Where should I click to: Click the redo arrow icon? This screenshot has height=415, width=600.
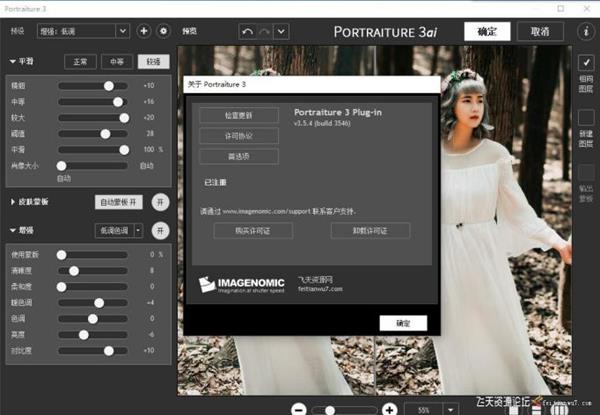264,32
